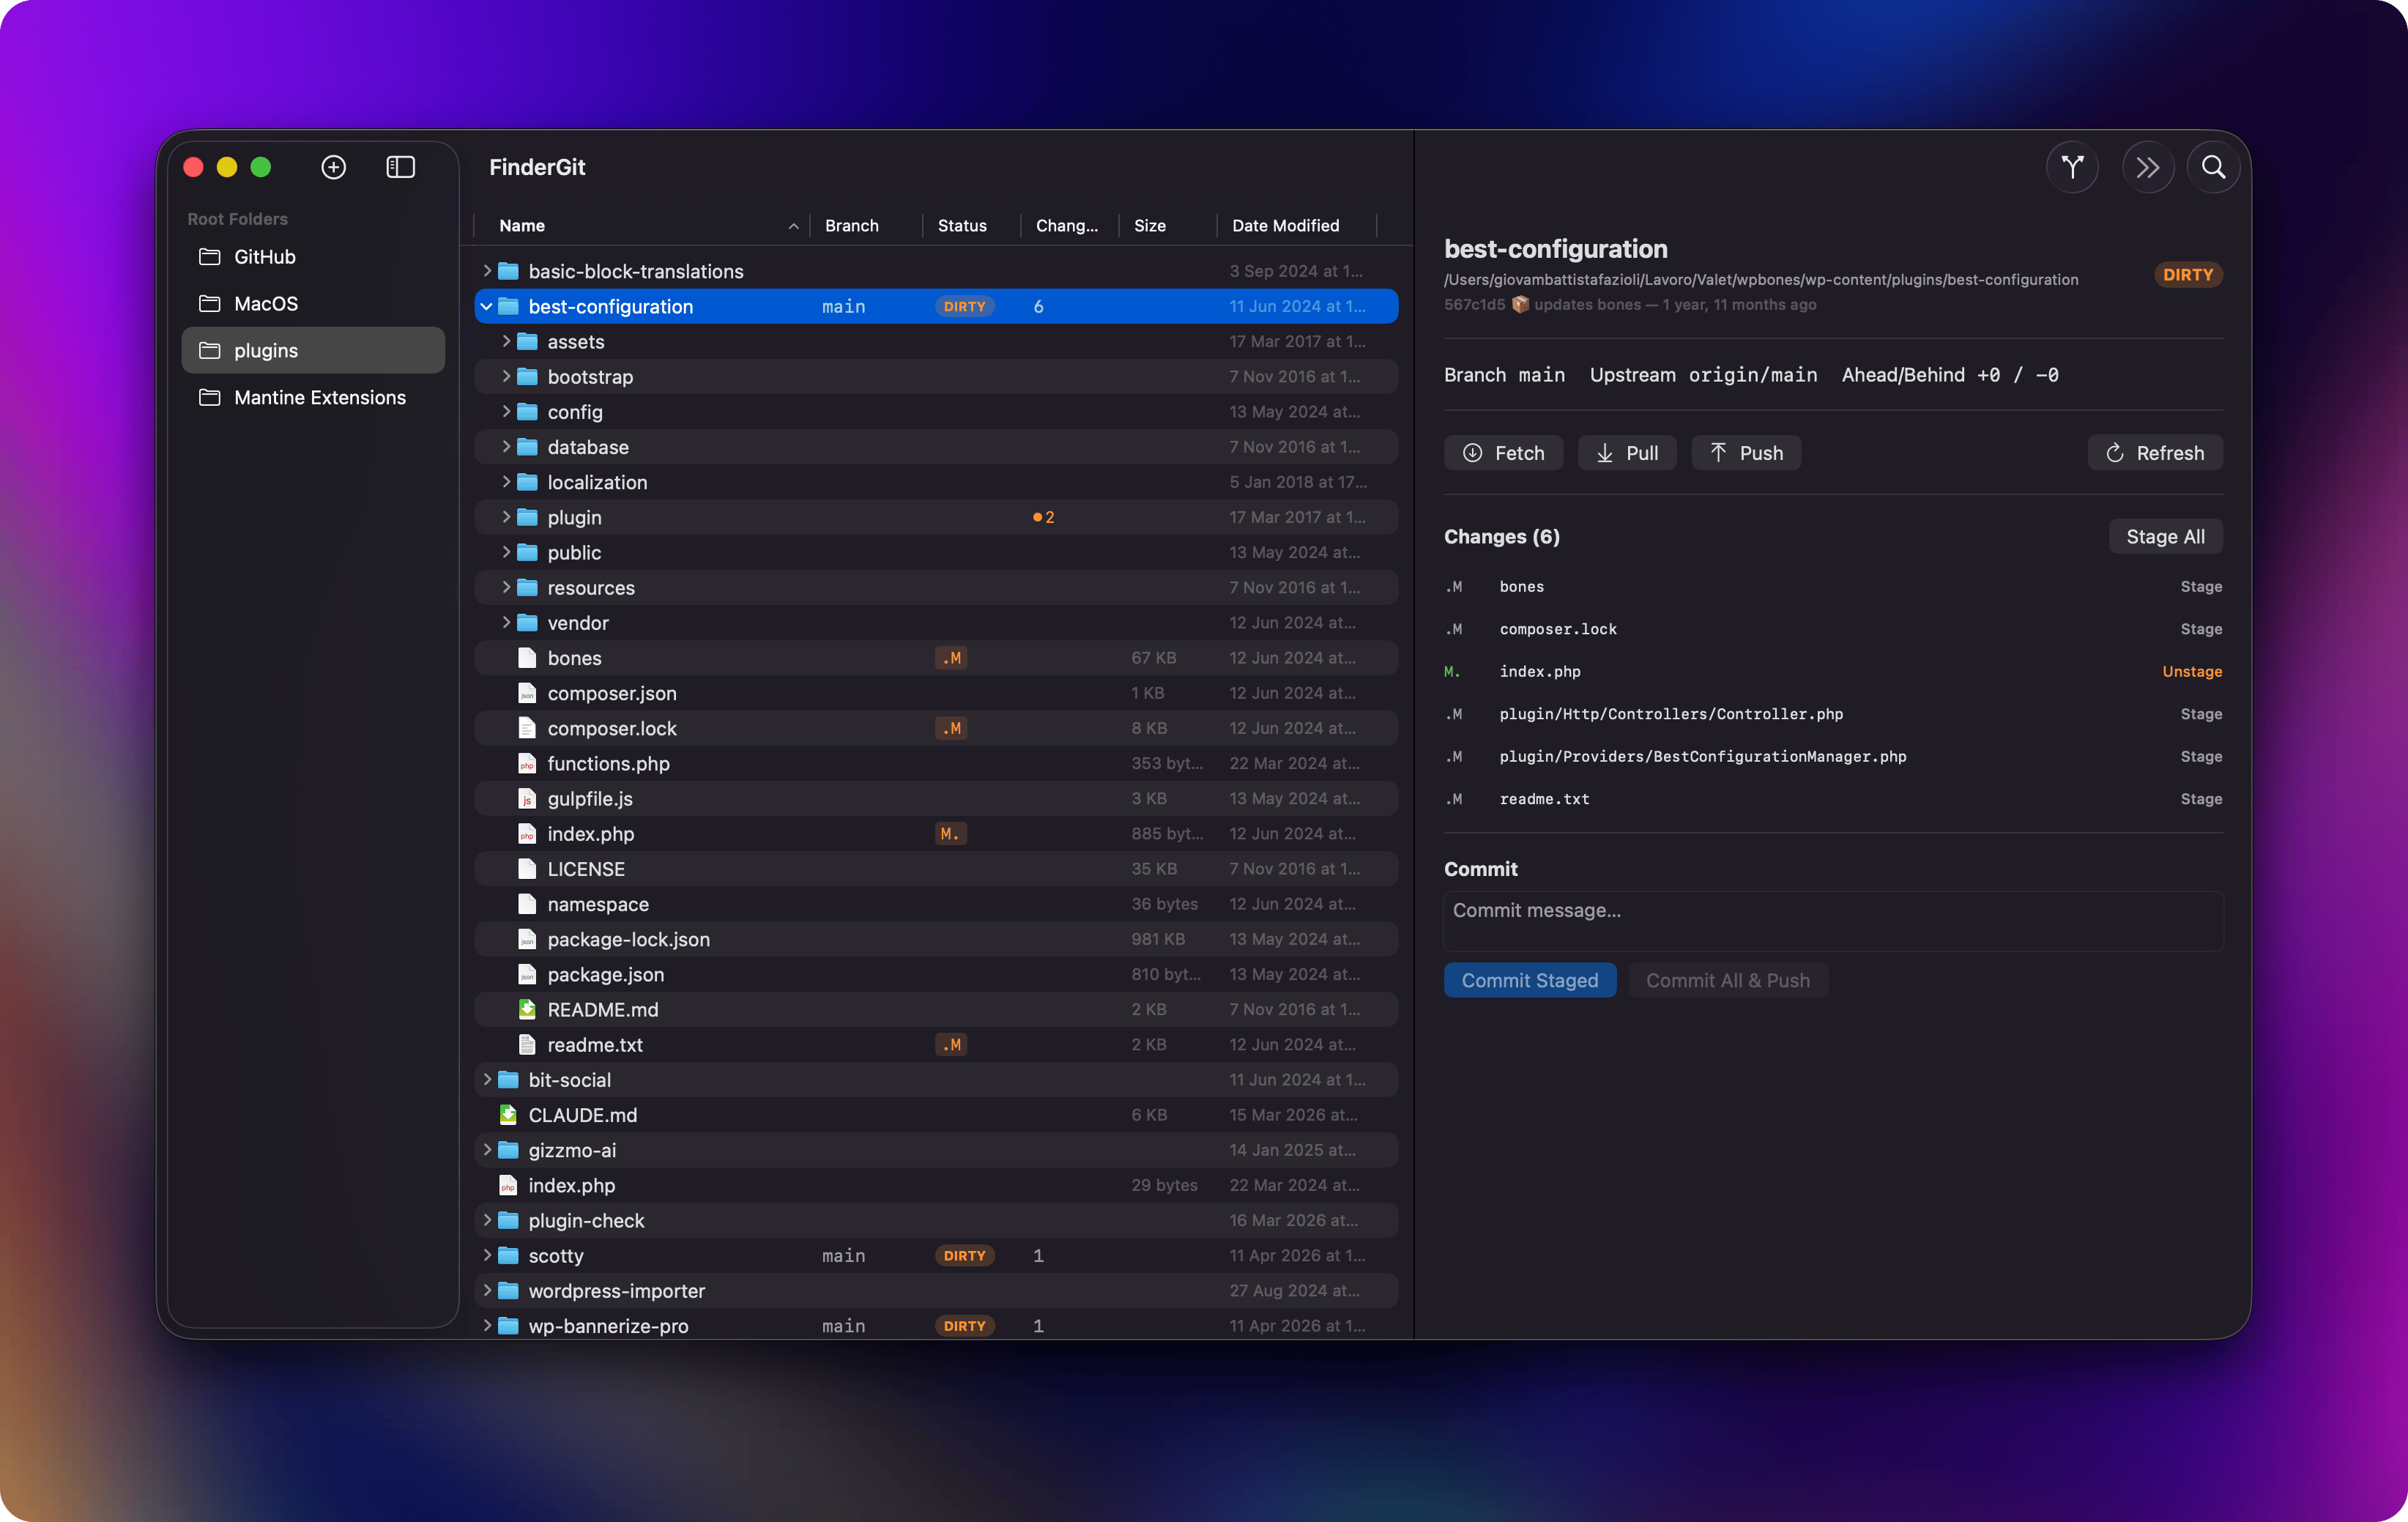
Task: Click Stage All to stage every change
Action: (x=2165, y=536)
